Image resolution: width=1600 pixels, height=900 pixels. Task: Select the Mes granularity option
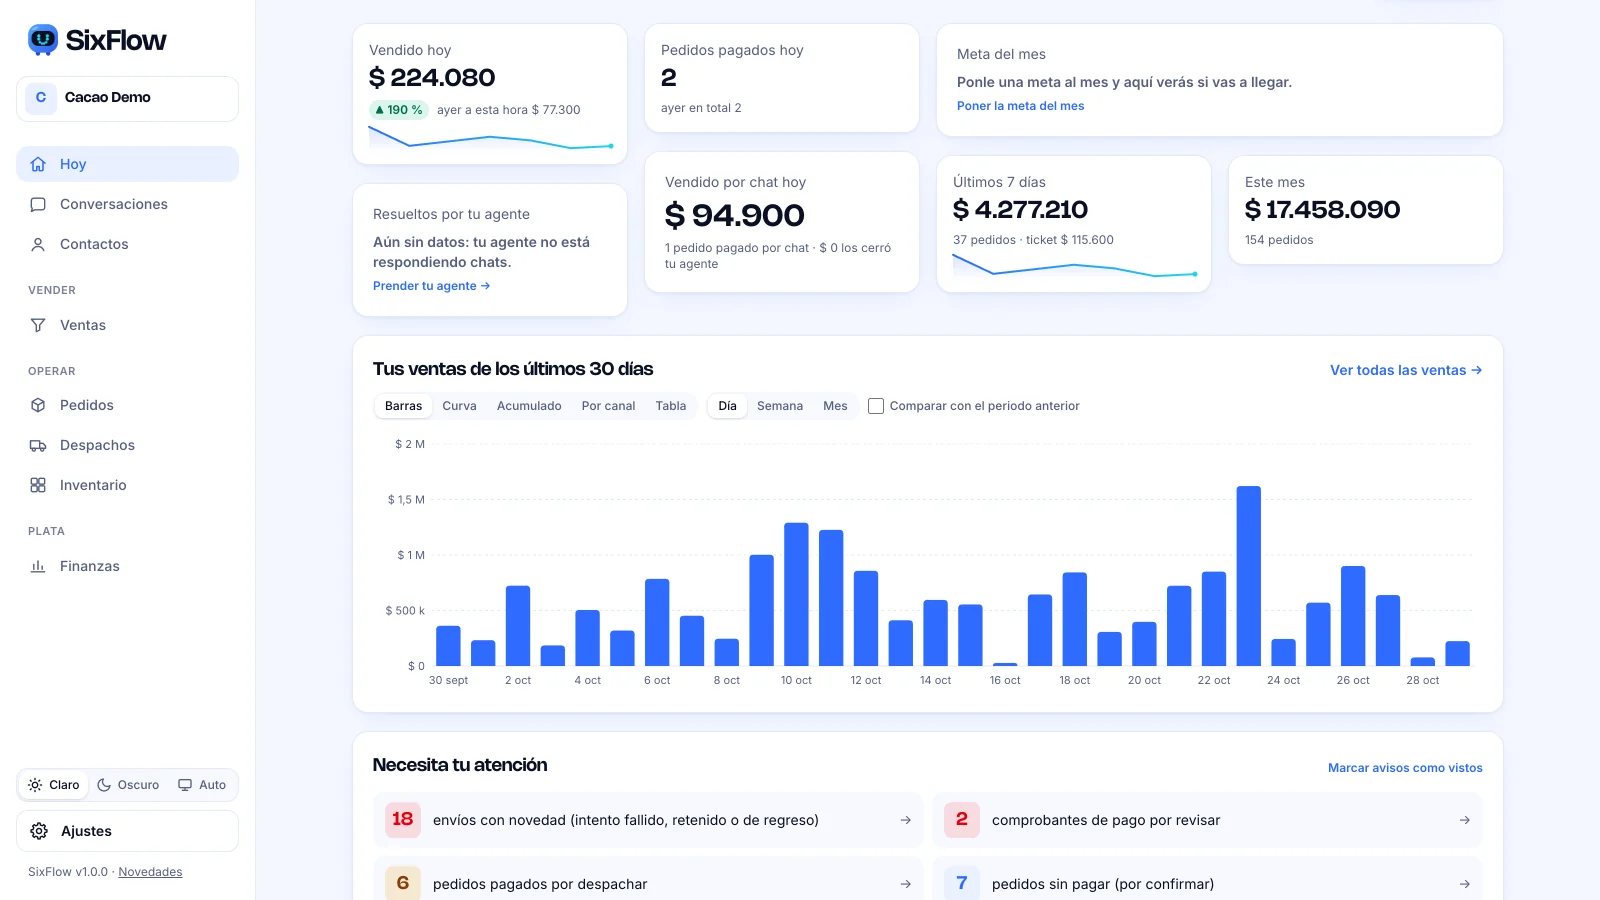click(835, 406)
